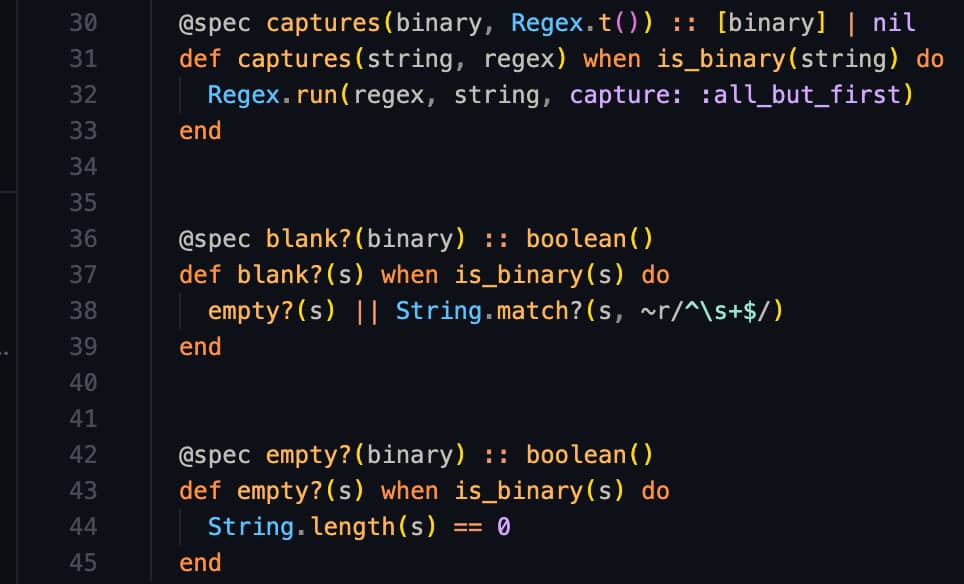Click the "regex" parameter on line 31
Screen dimensions: 964x584
520,60
